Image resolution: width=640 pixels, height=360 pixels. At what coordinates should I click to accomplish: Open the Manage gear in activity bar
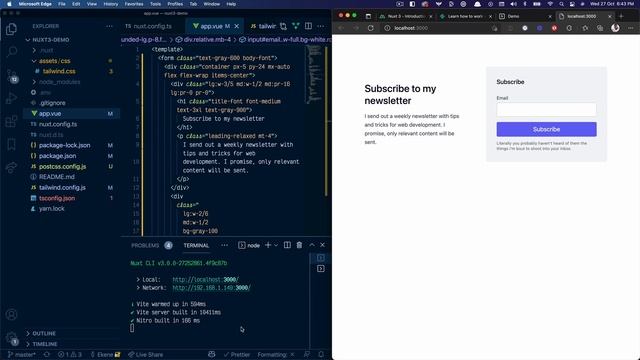[x=11, y=338]
